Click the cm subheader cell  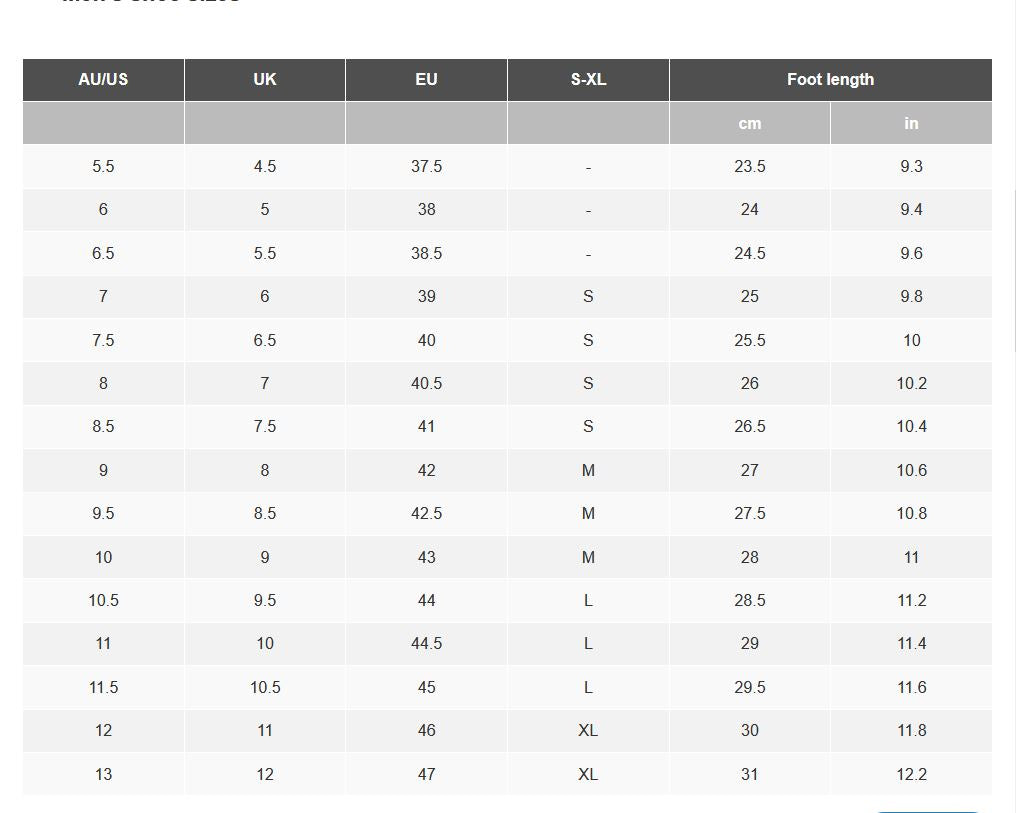click(750, 123)
